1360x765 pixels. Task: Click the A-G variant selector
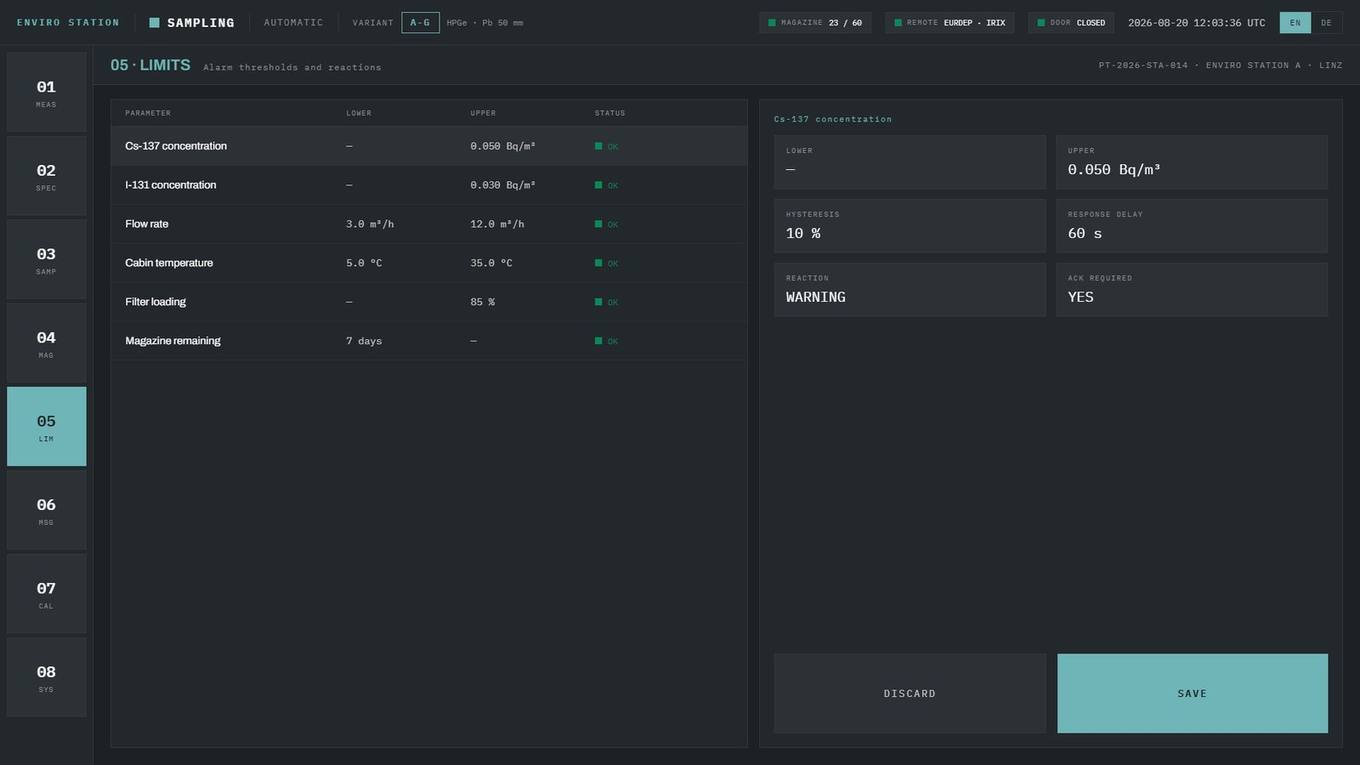(420, 22)
